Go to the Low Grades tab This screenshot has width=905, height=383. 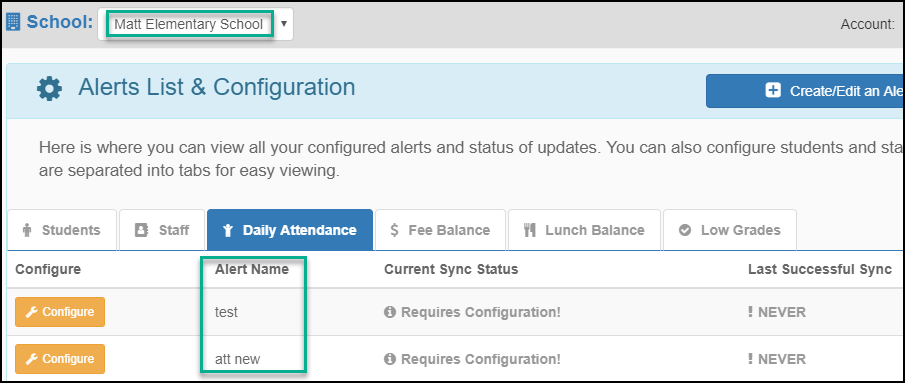tap(730, 230)
